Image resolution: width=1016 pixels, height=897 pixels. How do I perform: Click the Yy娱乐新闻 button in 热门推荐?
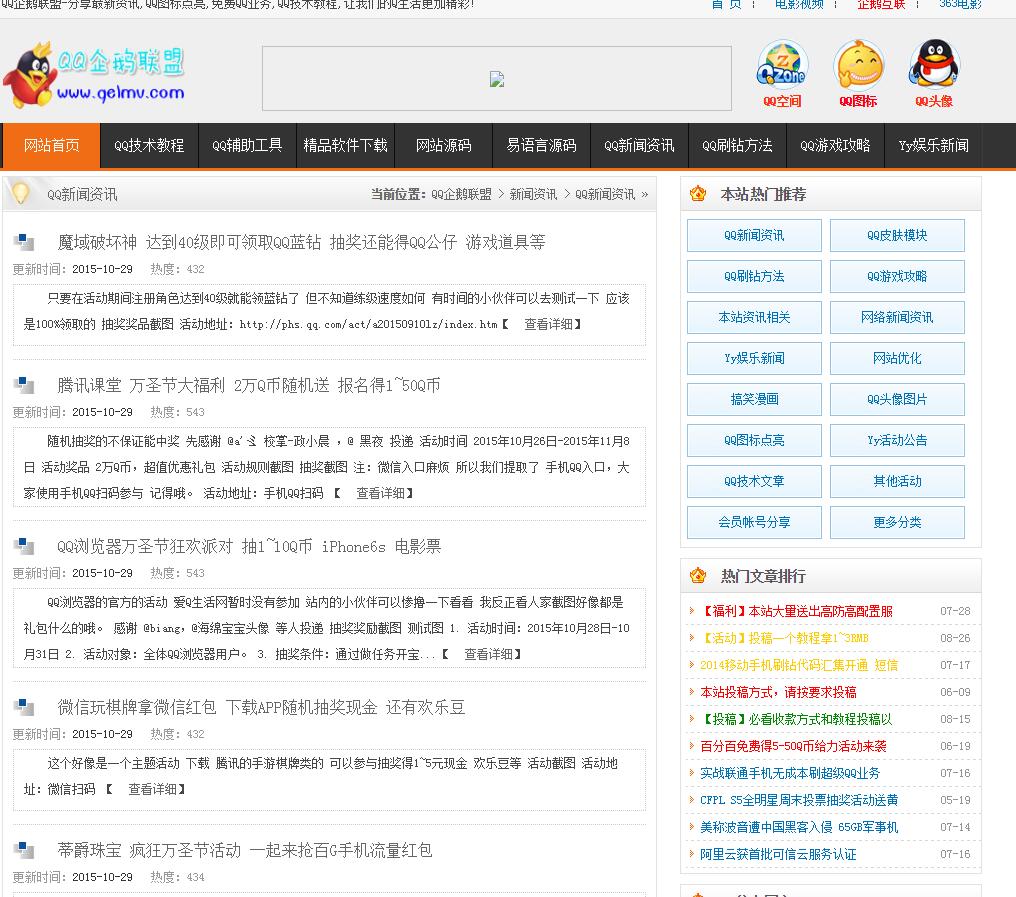point(754,358)
